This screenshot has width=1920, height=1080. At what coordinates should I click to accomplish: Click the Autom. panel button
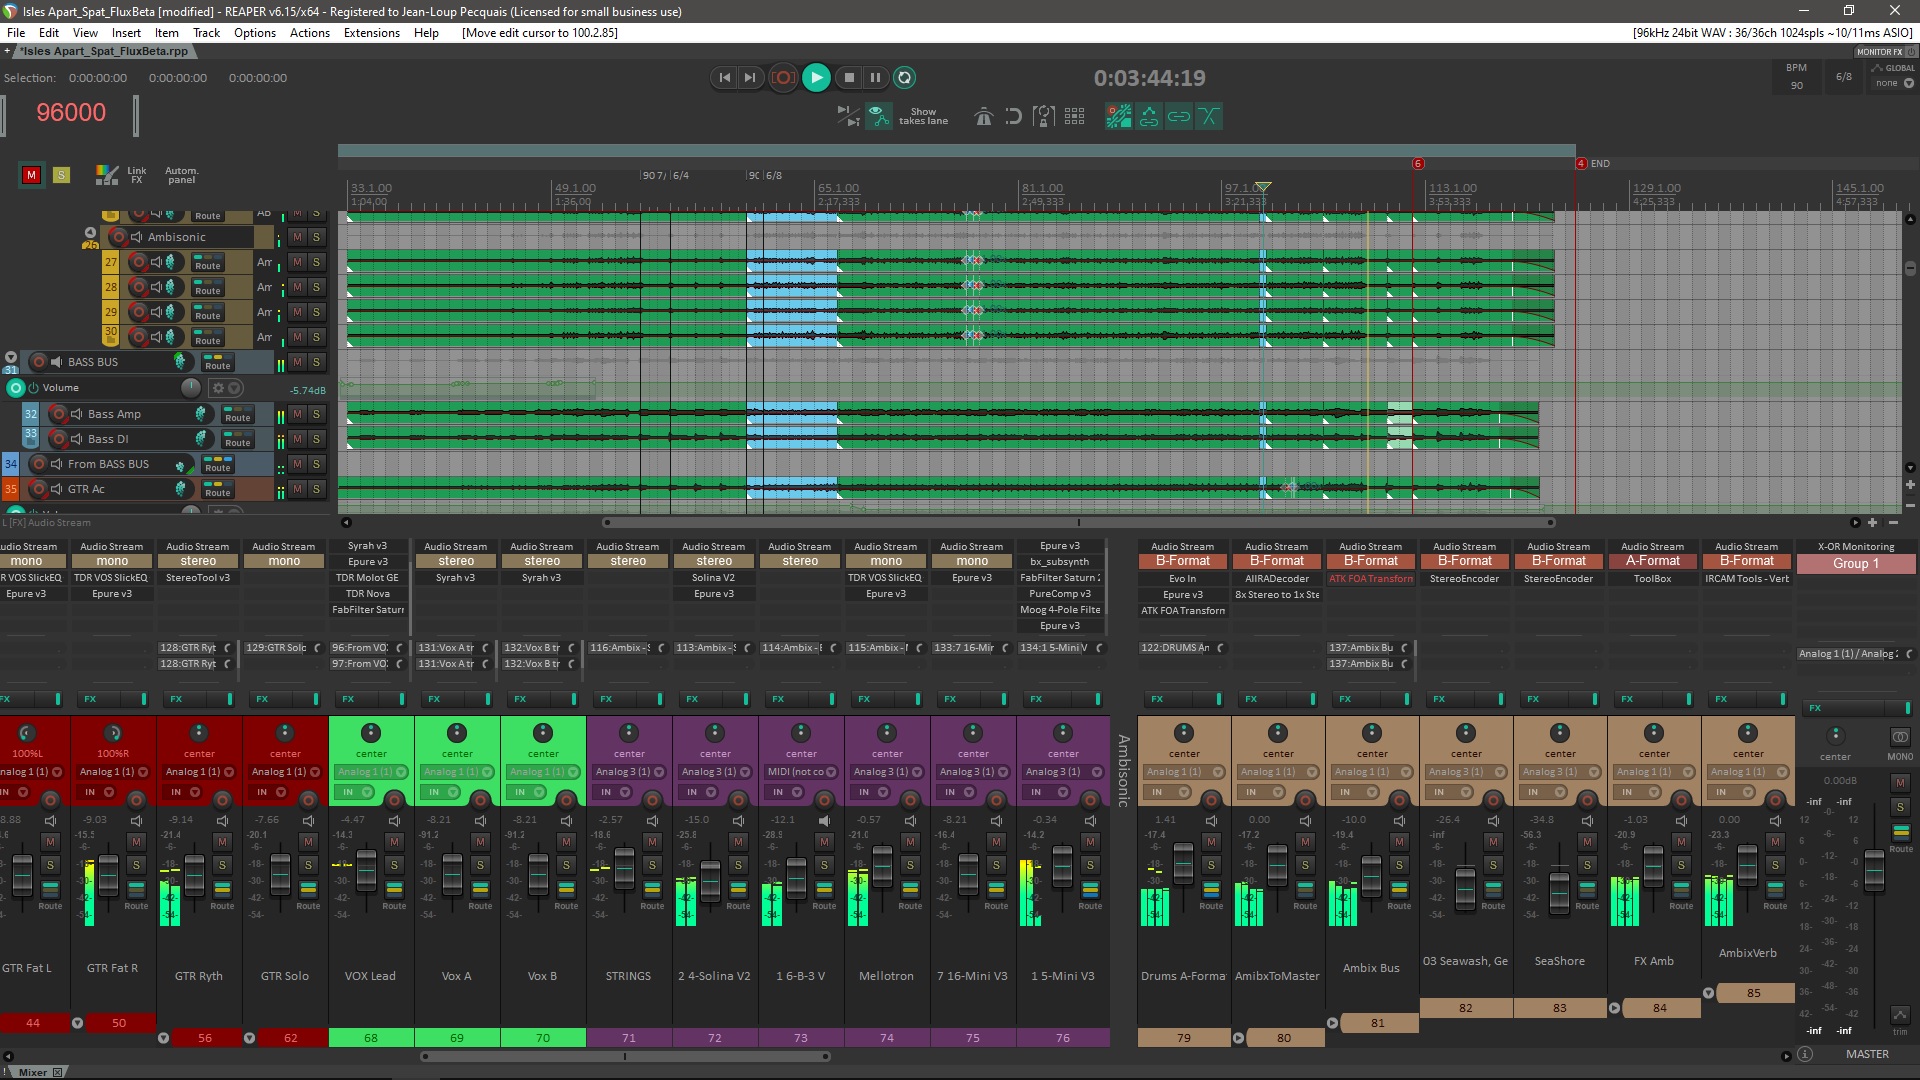[181, 175]
